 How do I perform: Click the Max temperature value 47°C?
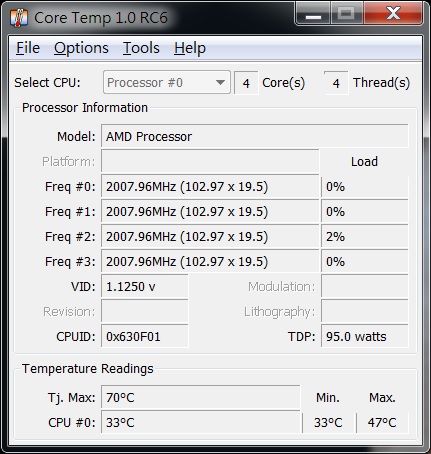(382, 422)
